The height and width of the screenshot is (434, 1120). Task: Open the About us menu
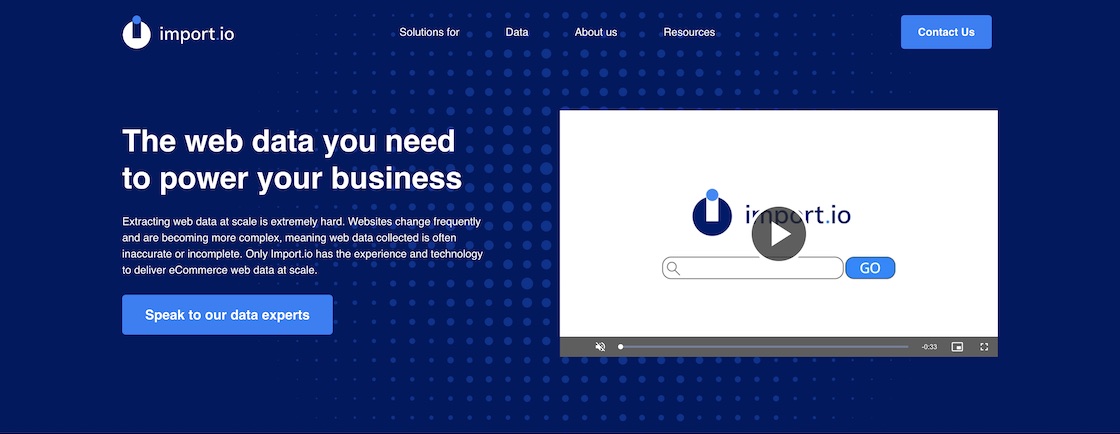click(596, 32)
